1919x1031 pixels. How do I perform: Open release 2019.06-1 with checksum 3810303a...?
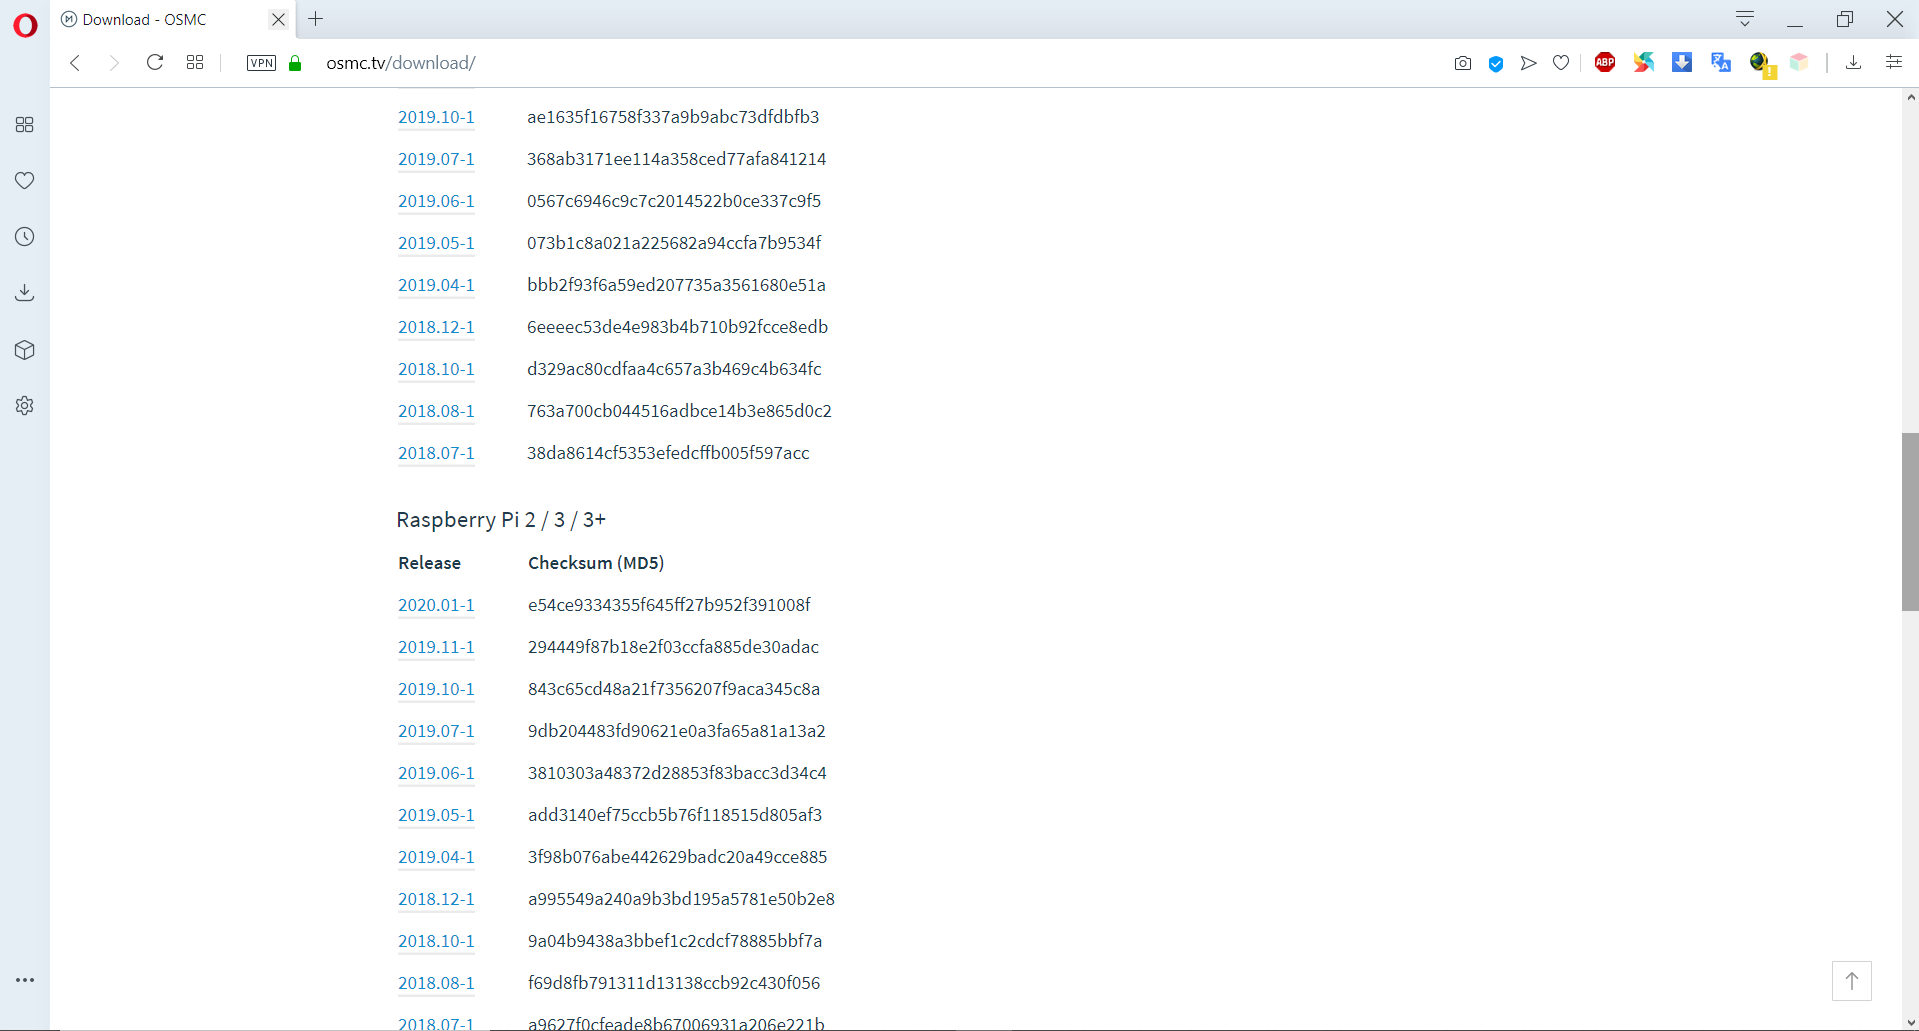(436, 773)
